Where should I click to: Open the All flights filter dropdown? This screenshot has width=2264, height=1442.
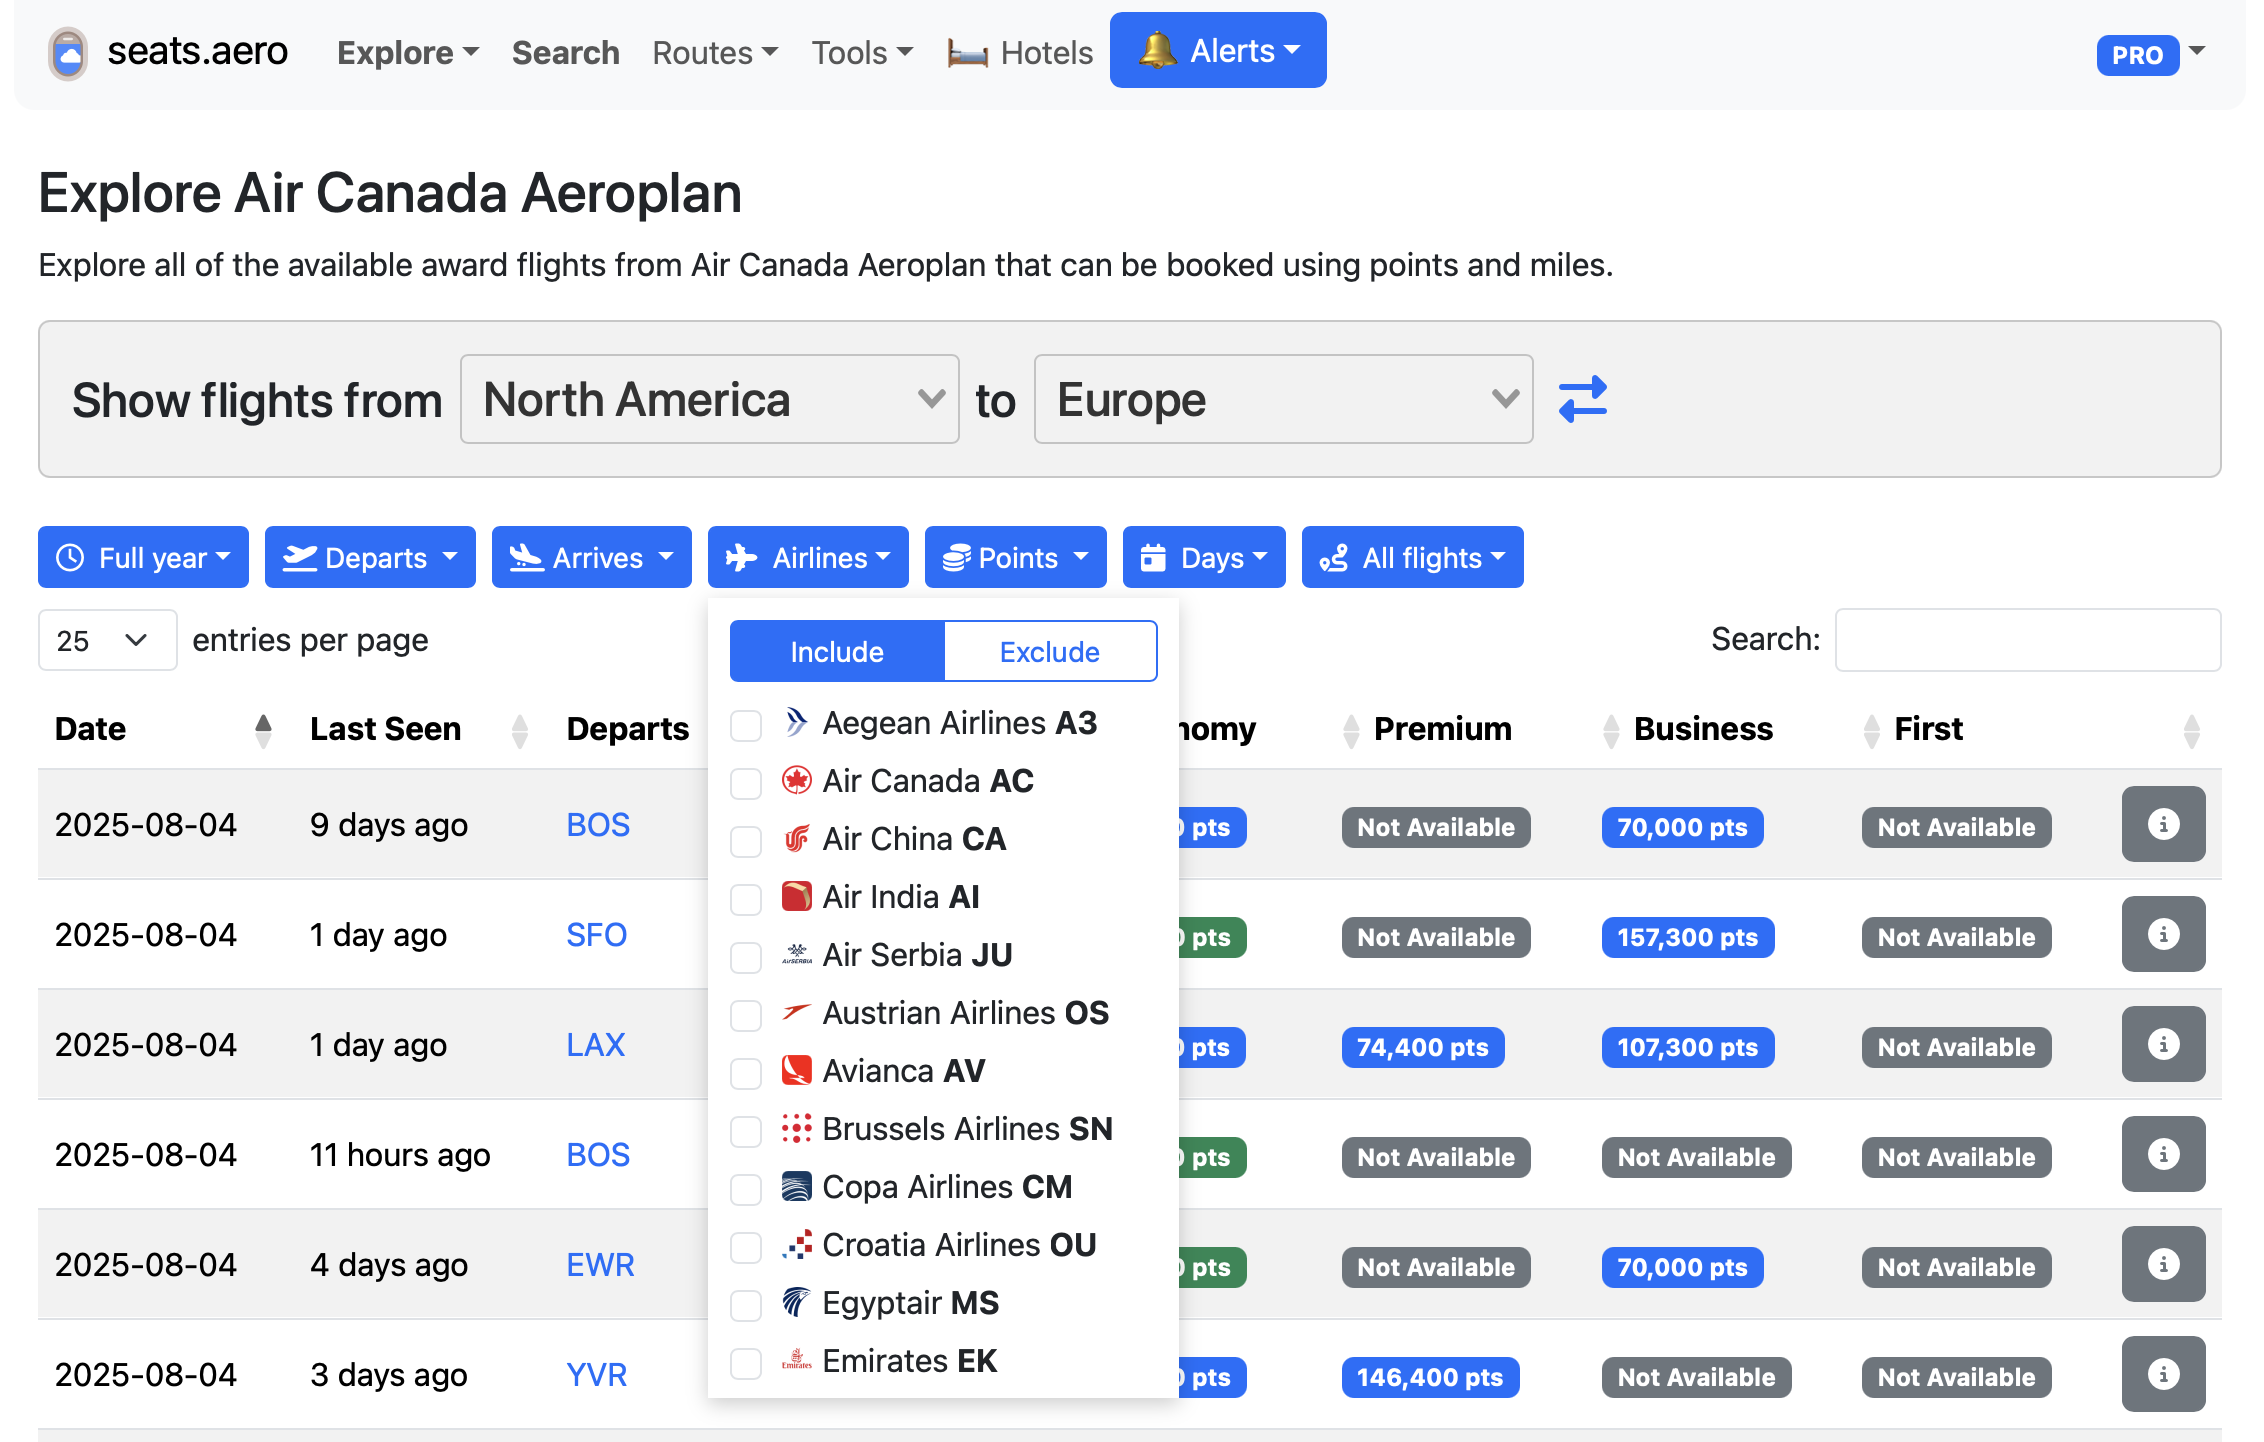tap(1412, 557)
